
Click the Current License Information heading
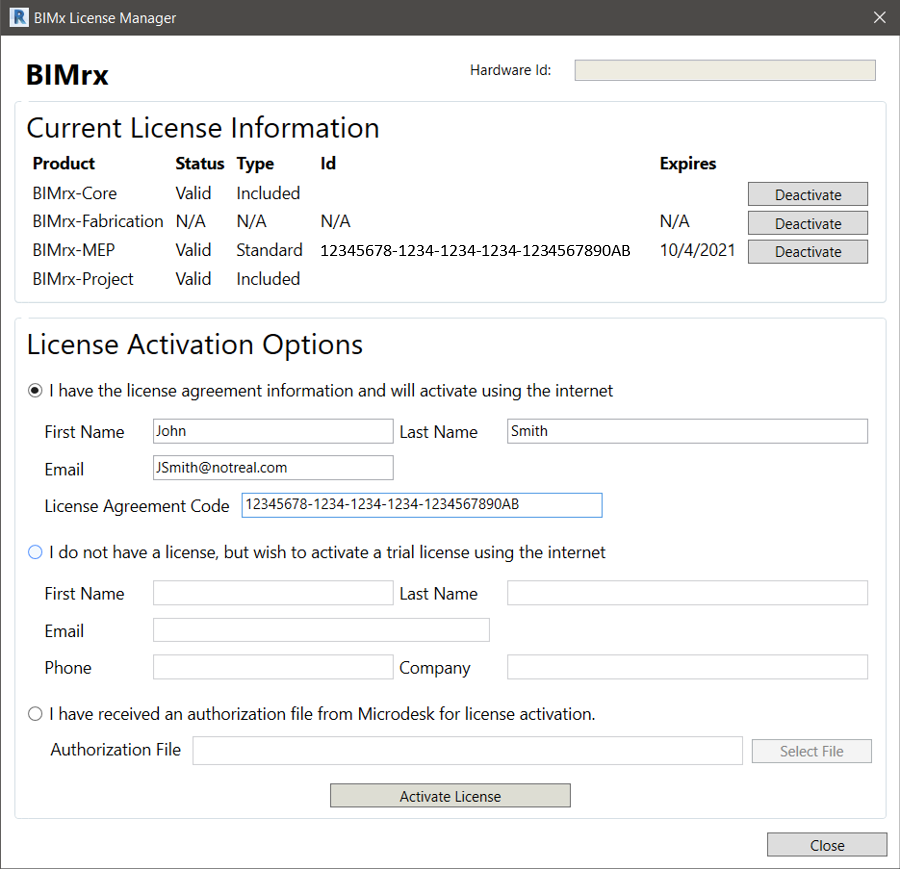(x=203, y=128)
